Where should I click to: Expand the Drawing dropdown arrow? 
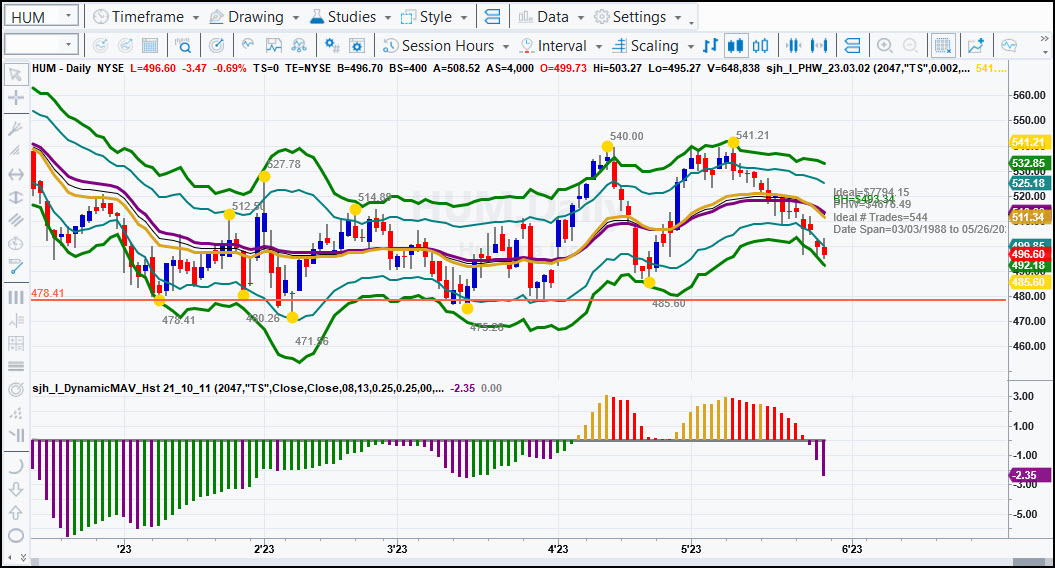295,17
